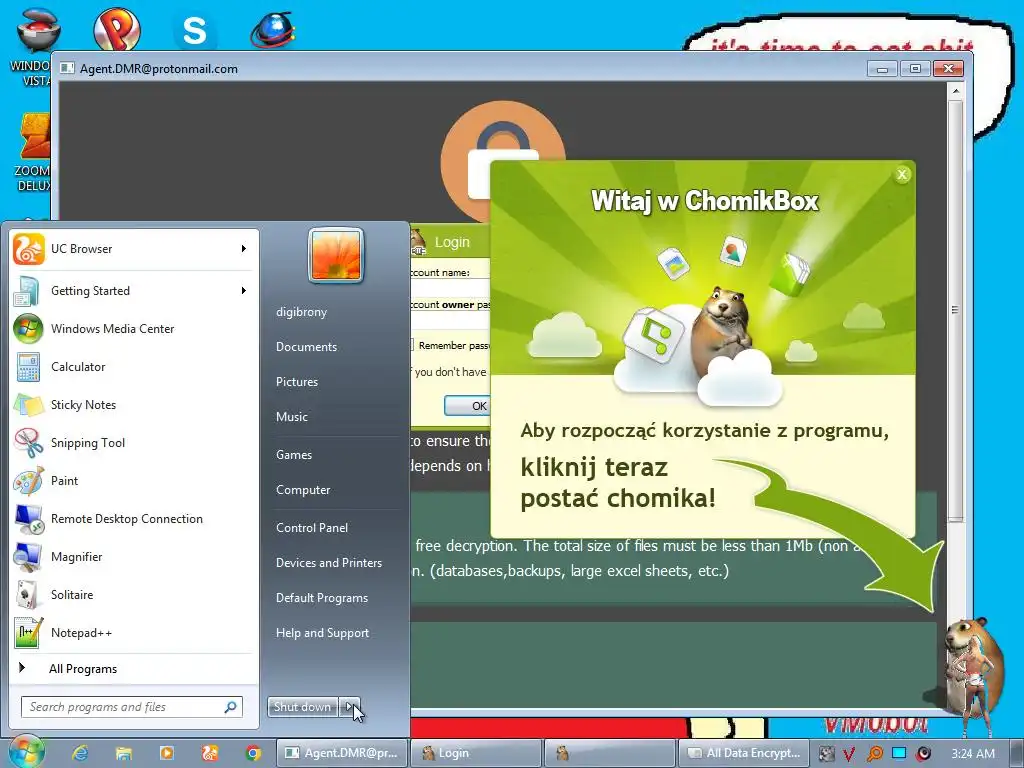Open Games from the Start menu
This screenshot has width=1024, height=768.
[294, 455]
